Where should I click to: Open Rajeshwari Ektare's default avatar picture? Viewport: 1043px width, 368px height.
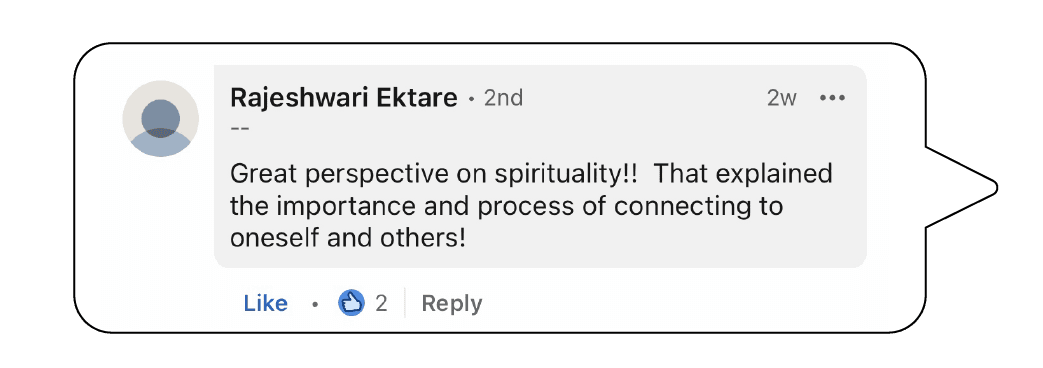pos(161,118)
